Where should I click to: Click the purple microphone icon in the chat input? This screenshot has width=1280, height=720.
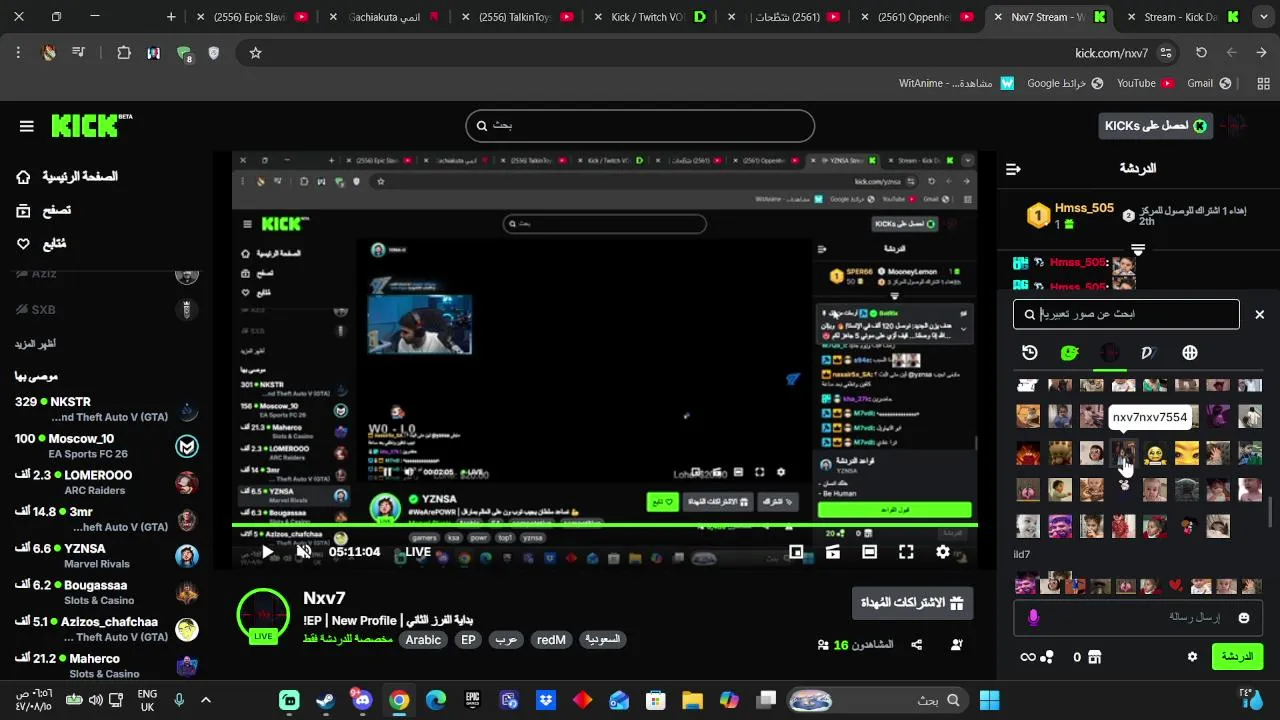1033,618
